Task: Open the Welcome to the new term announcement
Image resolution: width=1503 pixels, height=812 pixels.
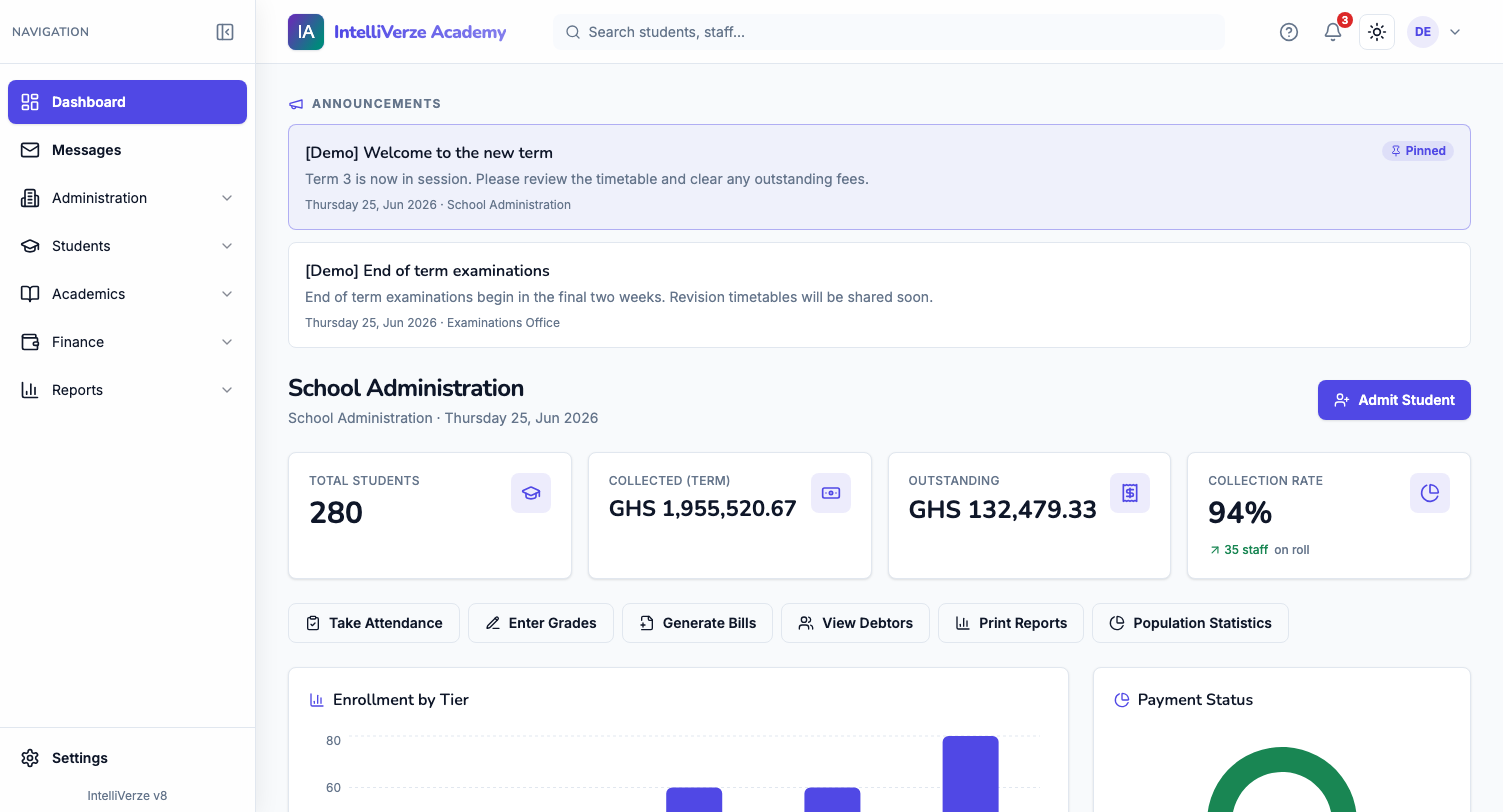Action: [x=879, y=177]
